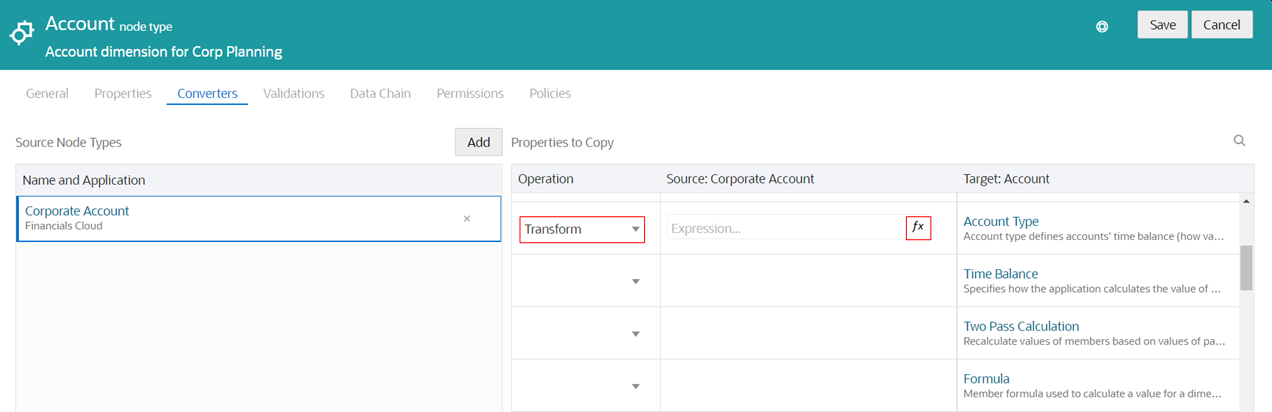Open the Transform operation dropdown
The height and width of the screenshot is (412, 1272).
pyautogui.click(x=582, y=229)
